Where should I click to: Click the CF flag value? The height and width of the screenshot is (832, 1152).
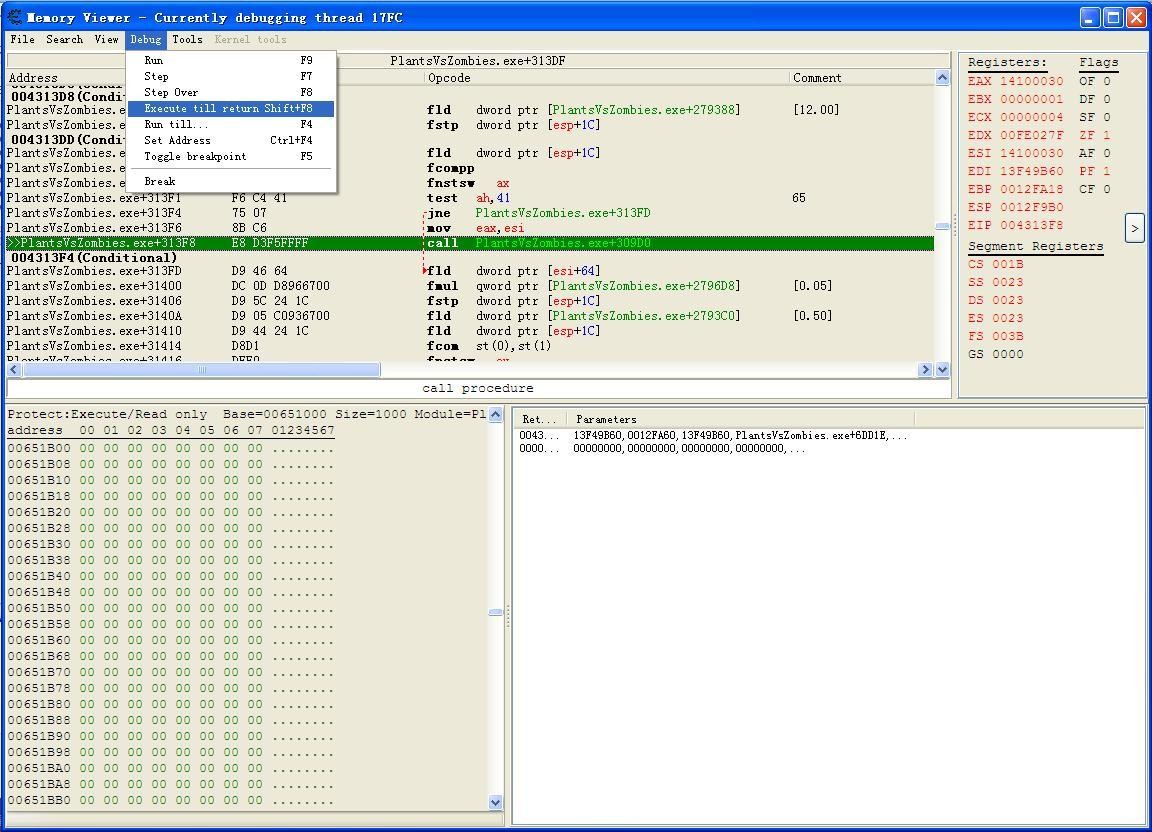click(x=1106, y=190)
